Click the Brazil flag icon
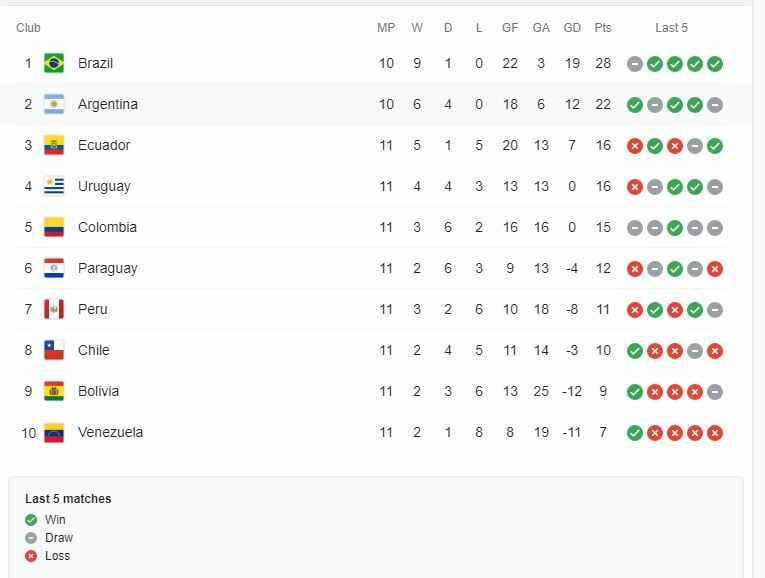The image size is (765, 578). click(x=54, y=63)
